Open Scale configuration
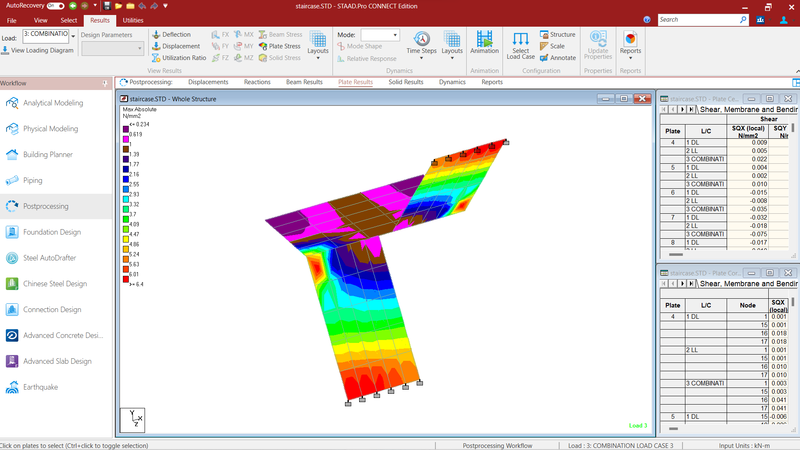Screen dimensions: 800x450 pos(553,46)
